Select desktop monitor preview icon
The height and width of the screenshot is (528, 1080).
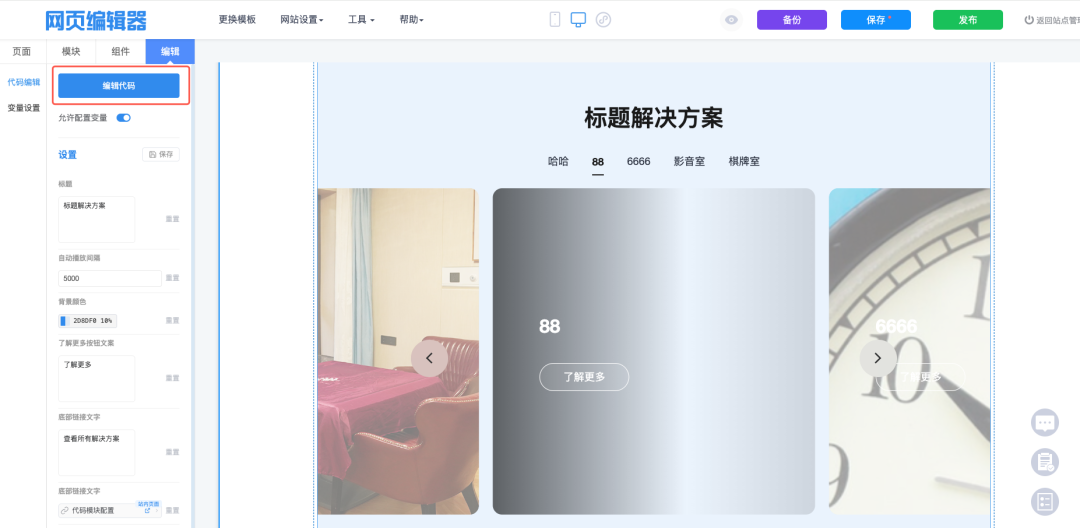click(579, 19)
